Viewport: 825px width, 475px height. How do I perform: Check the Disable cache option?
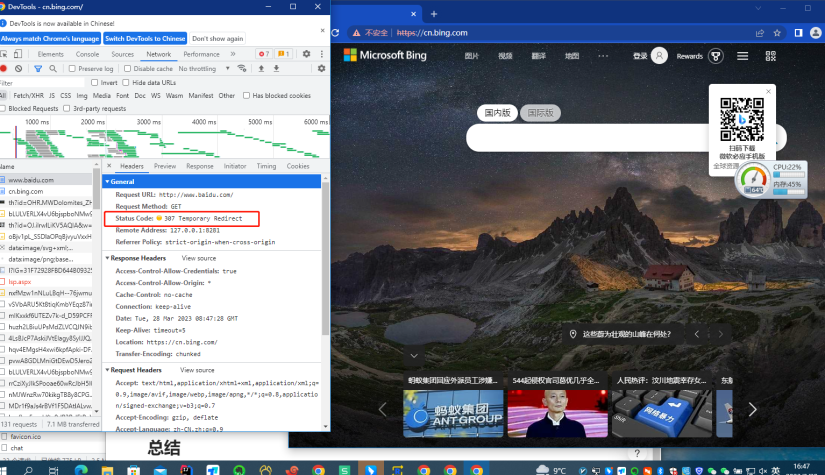click(127, 68)
